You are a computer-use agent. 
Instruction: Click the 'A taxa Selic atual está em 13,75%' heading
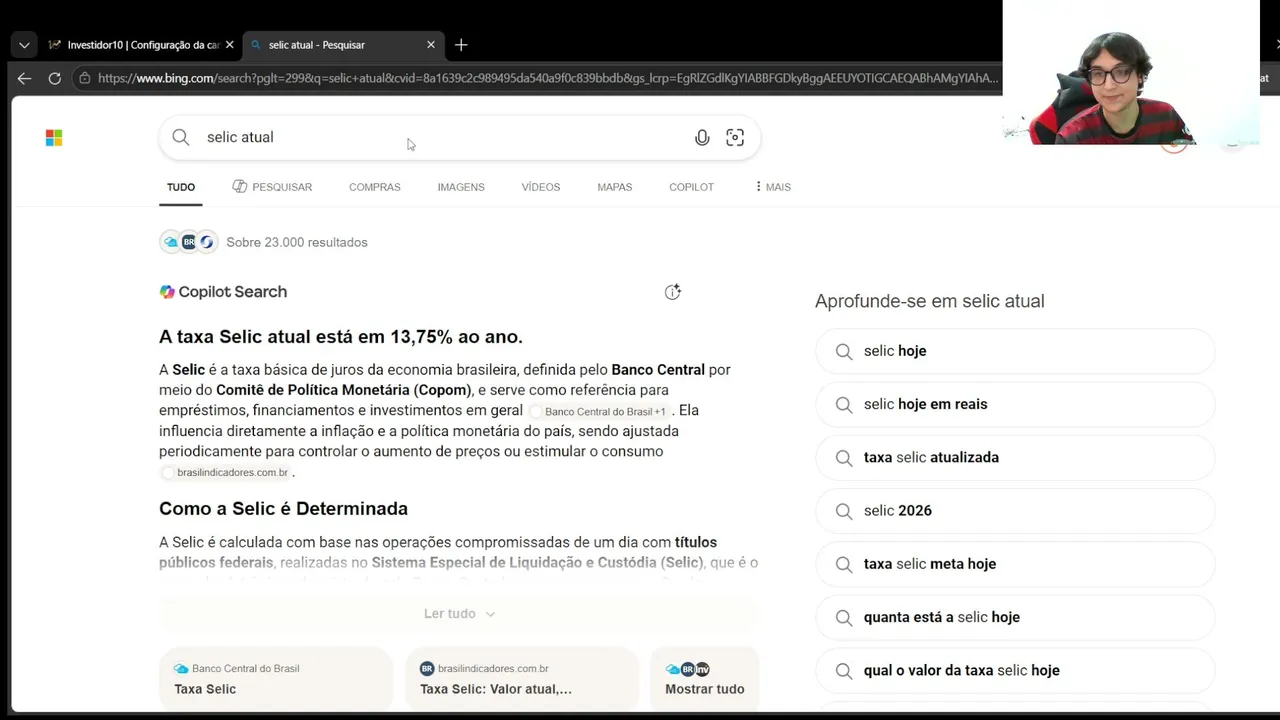pos(341,337)
